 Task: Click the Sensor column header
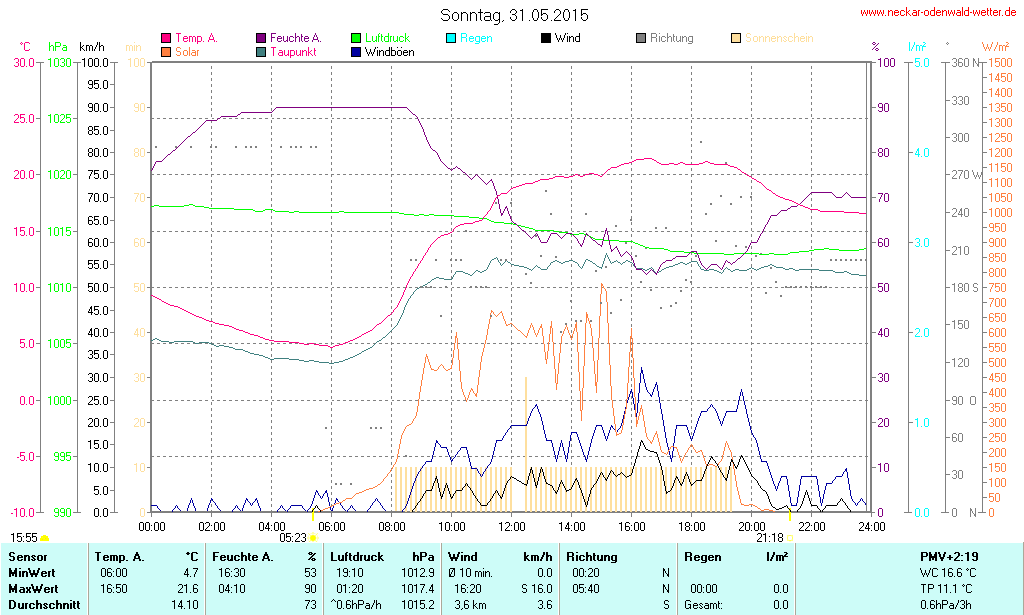click(27, 556)
